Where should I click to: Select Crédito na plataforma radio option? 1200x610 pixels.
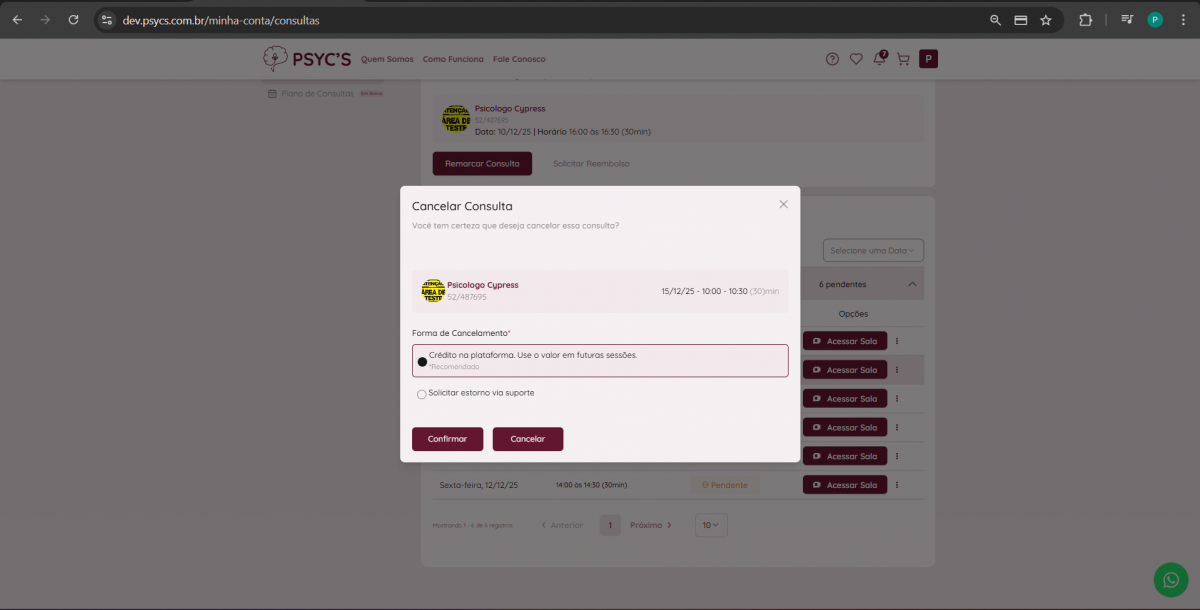pos(422,361)
